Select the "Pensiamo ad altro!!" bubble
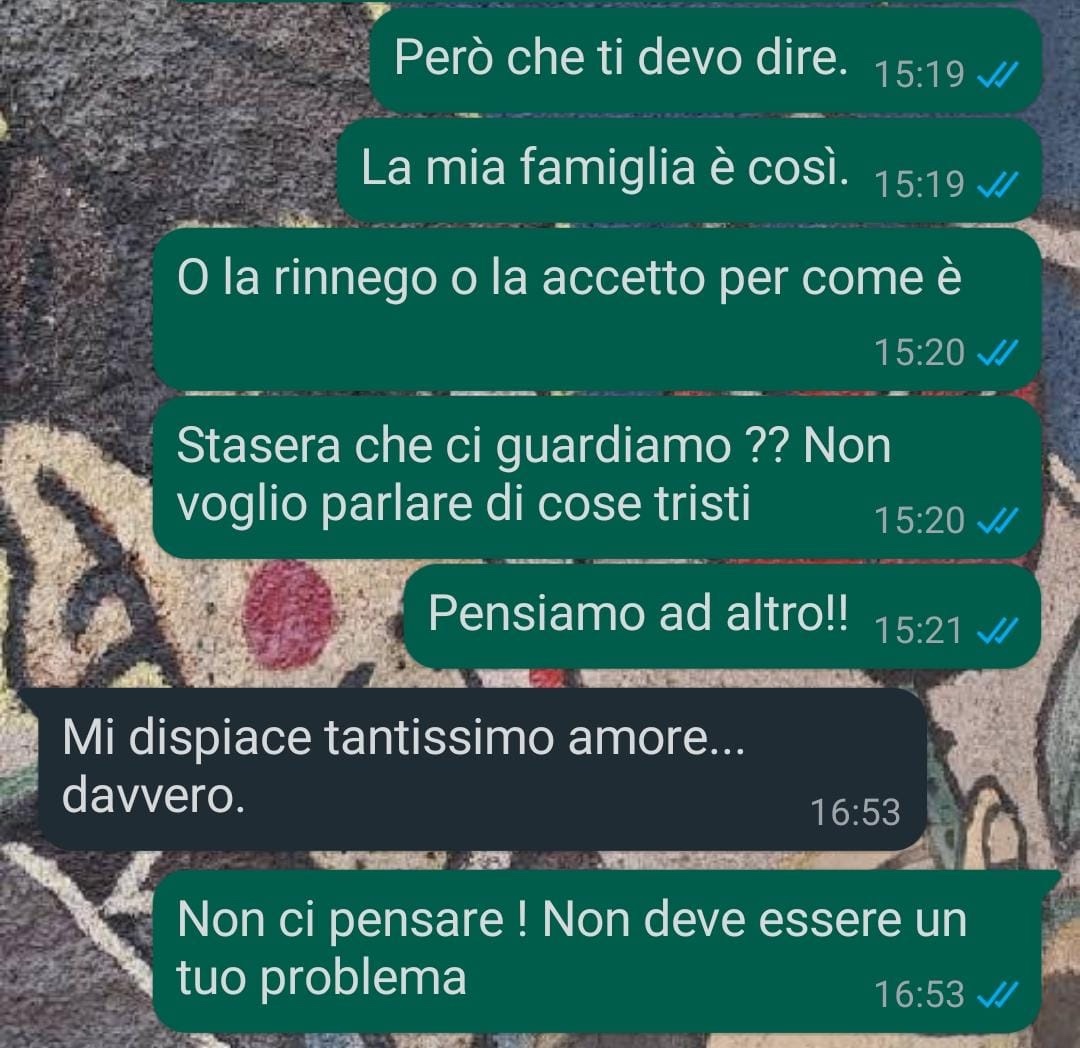The image size is (1080, 1048). (722, 616)
